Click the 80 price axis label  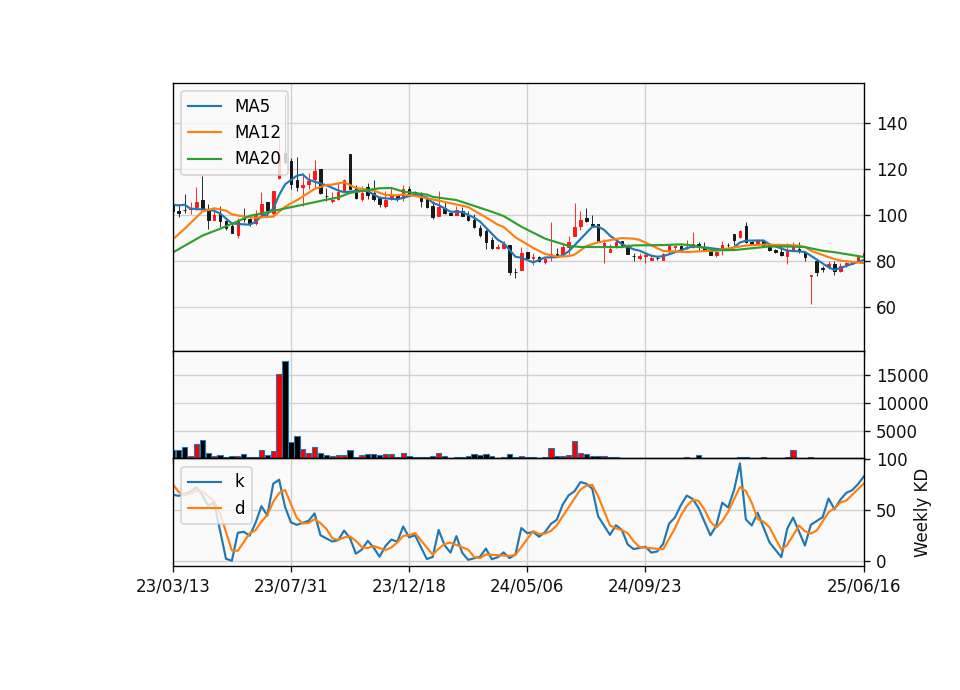(887, 261)
